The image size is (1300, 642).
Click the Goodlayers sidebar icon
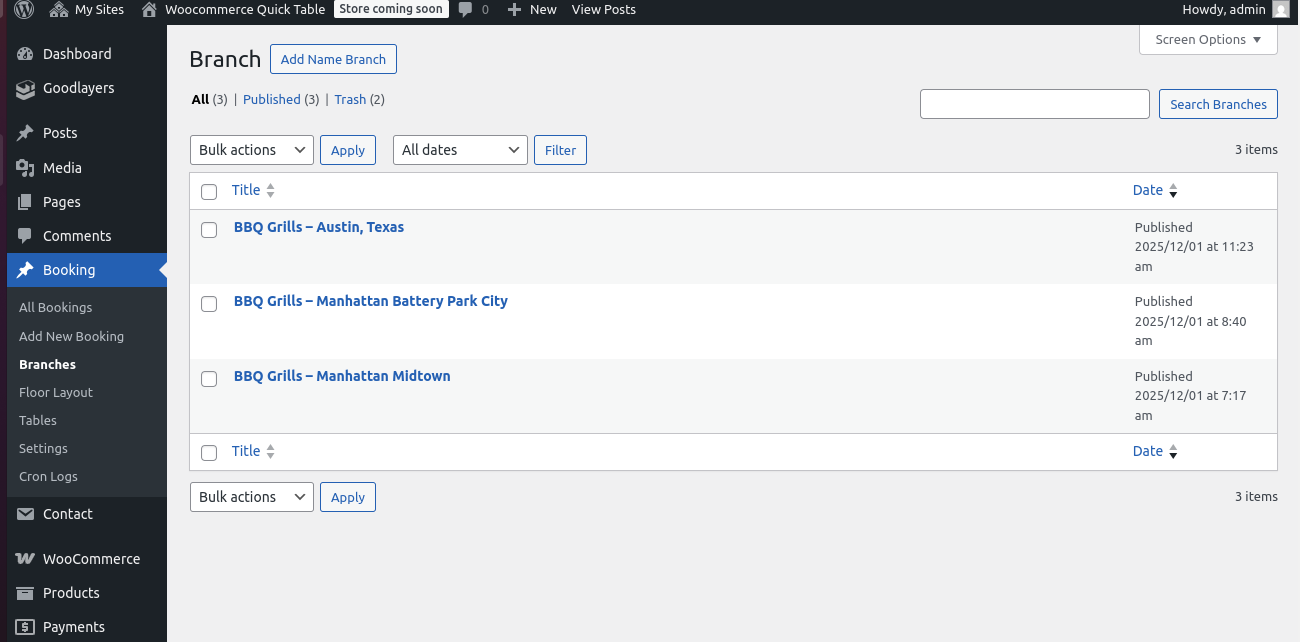25,89
